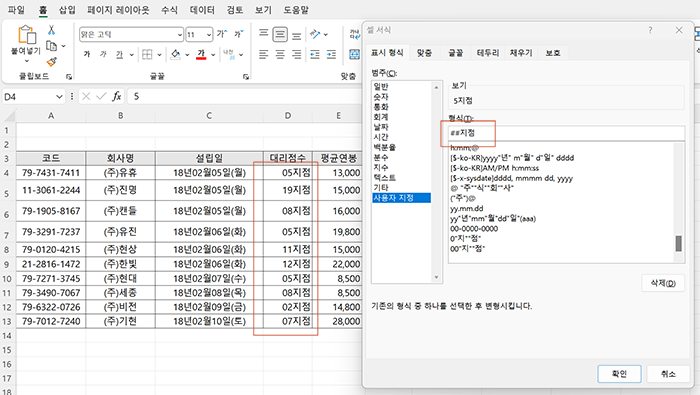Screen dimensions: 700x395
Task: Open the Copy options arrow
Action: coord(63,46)
